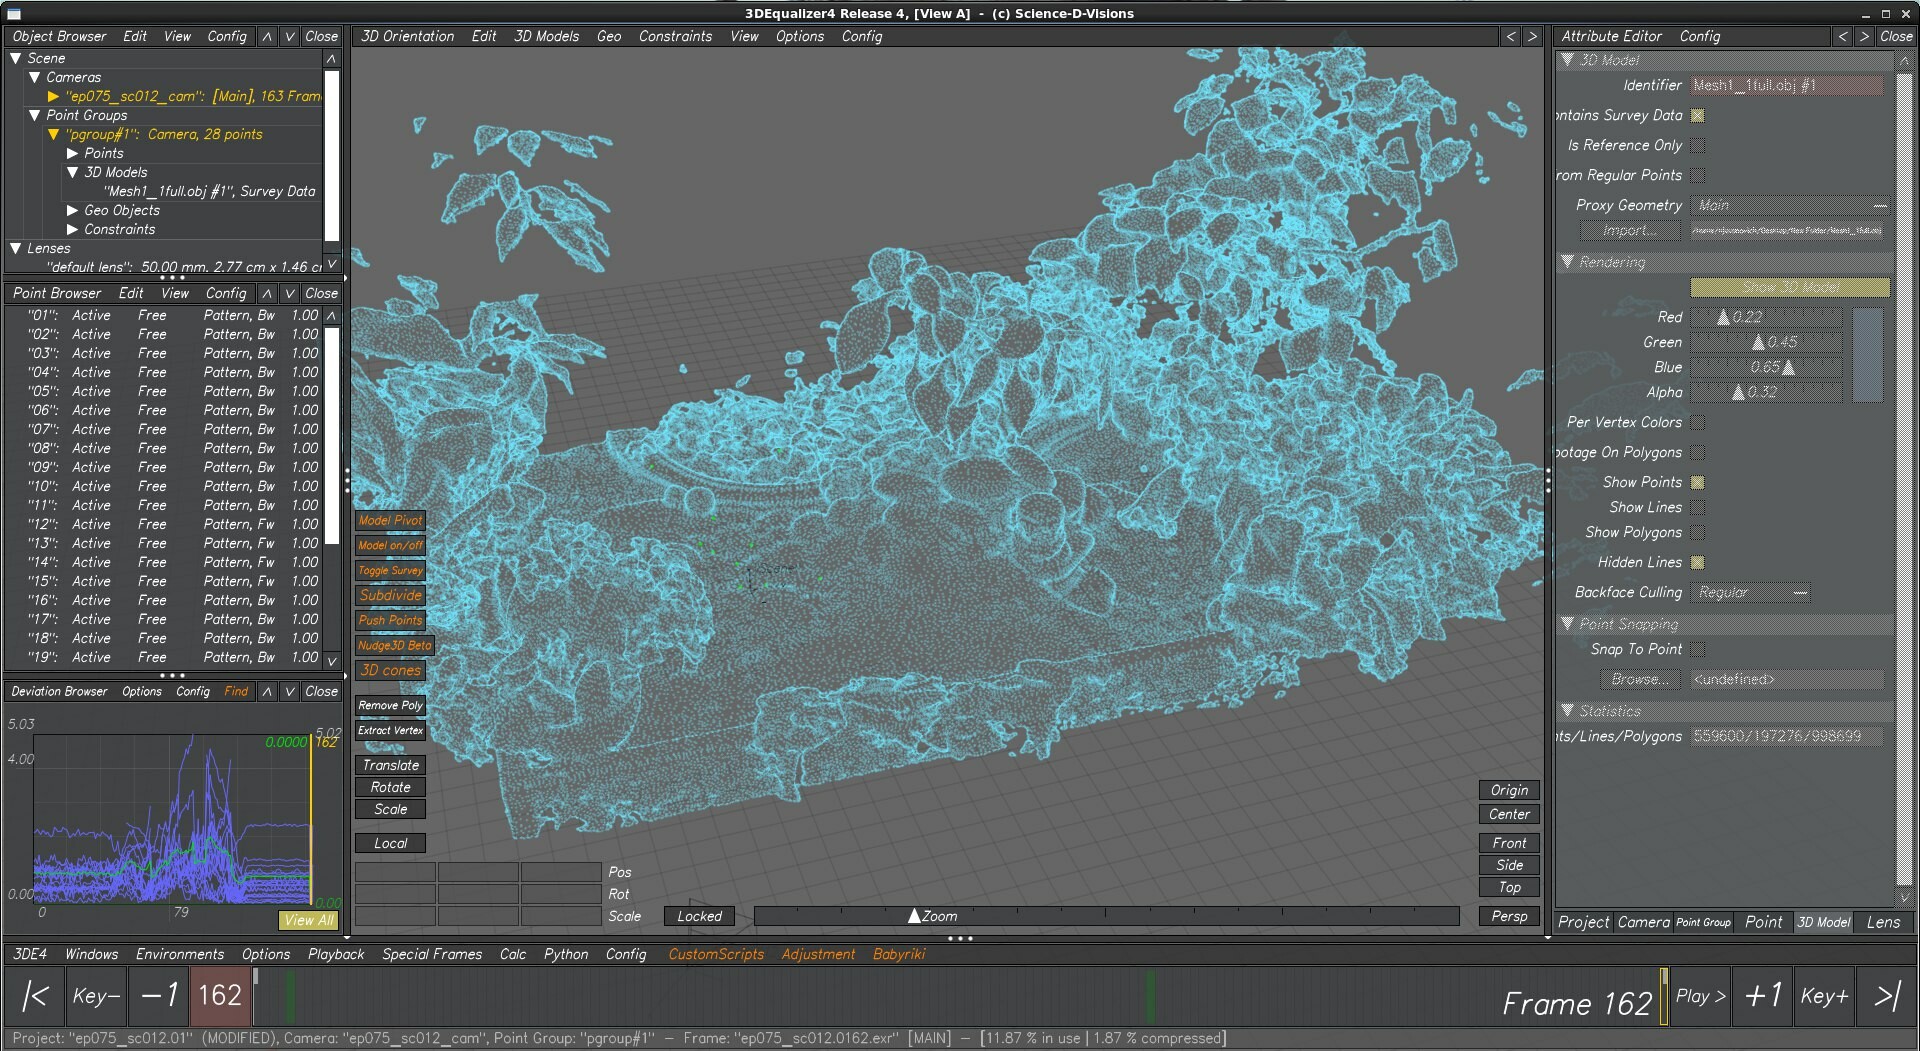Click right arrow in 3D Orientation header
1920x1051 pixels.
click(x=1532, y=36)
